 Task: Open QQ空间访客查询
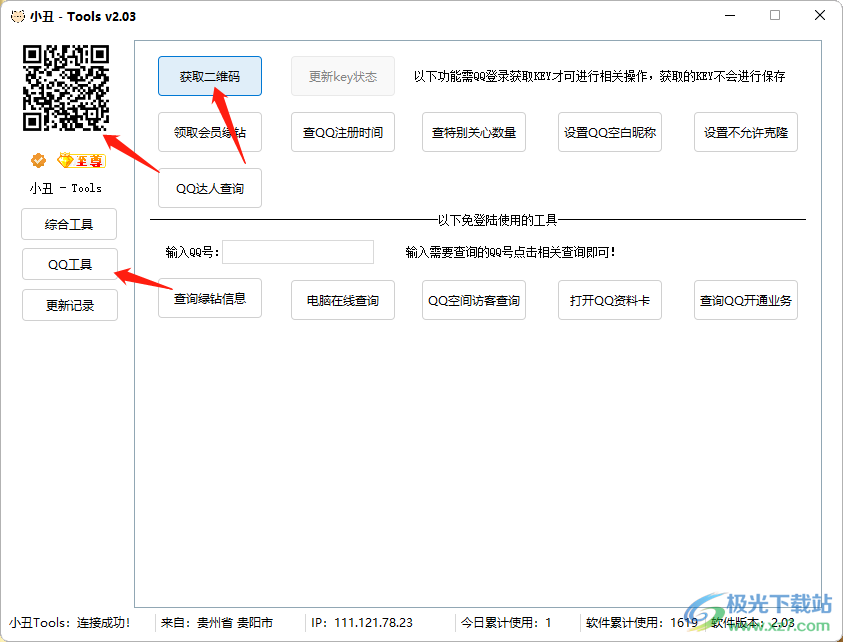point(474,300)
